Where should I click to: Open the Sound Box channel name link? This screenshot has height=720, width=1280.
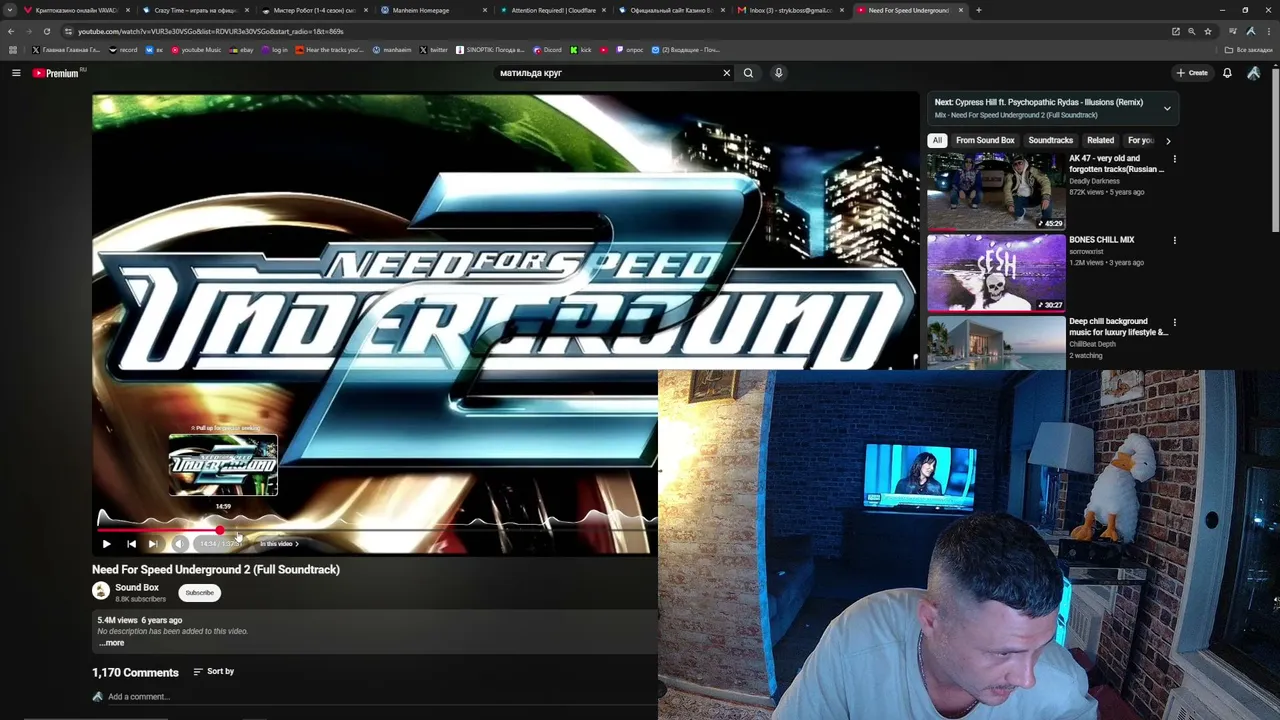pyautogui.click(x=137, y=588)
